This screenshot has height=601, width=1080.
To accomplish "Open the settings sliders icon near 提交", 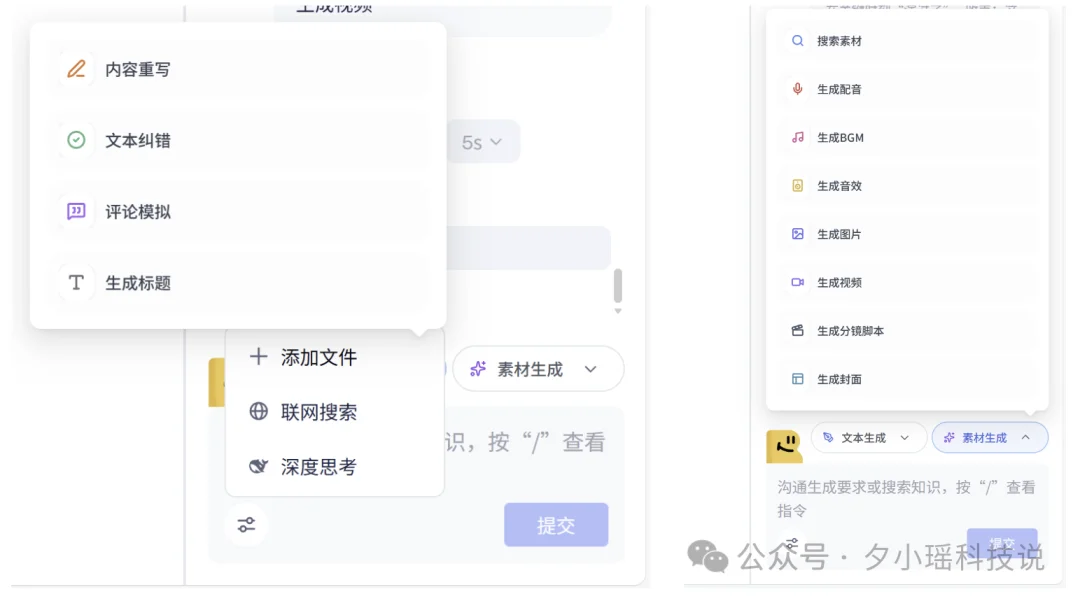I will (247, 524).
